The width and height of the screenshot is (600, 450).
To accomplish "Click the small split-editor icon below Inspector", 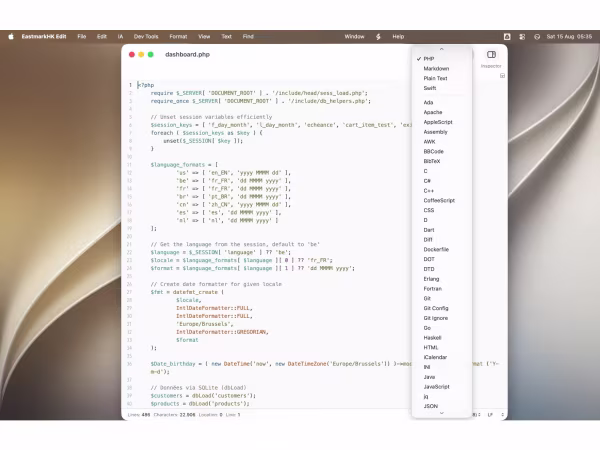I will [502, 76].
